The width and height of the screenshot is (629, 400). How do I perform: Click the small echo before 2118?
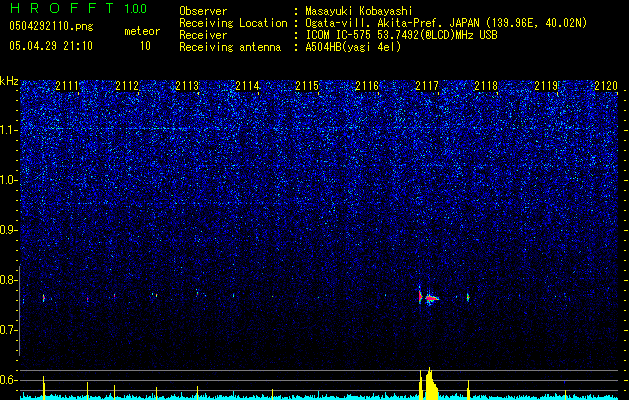(468, 297)
